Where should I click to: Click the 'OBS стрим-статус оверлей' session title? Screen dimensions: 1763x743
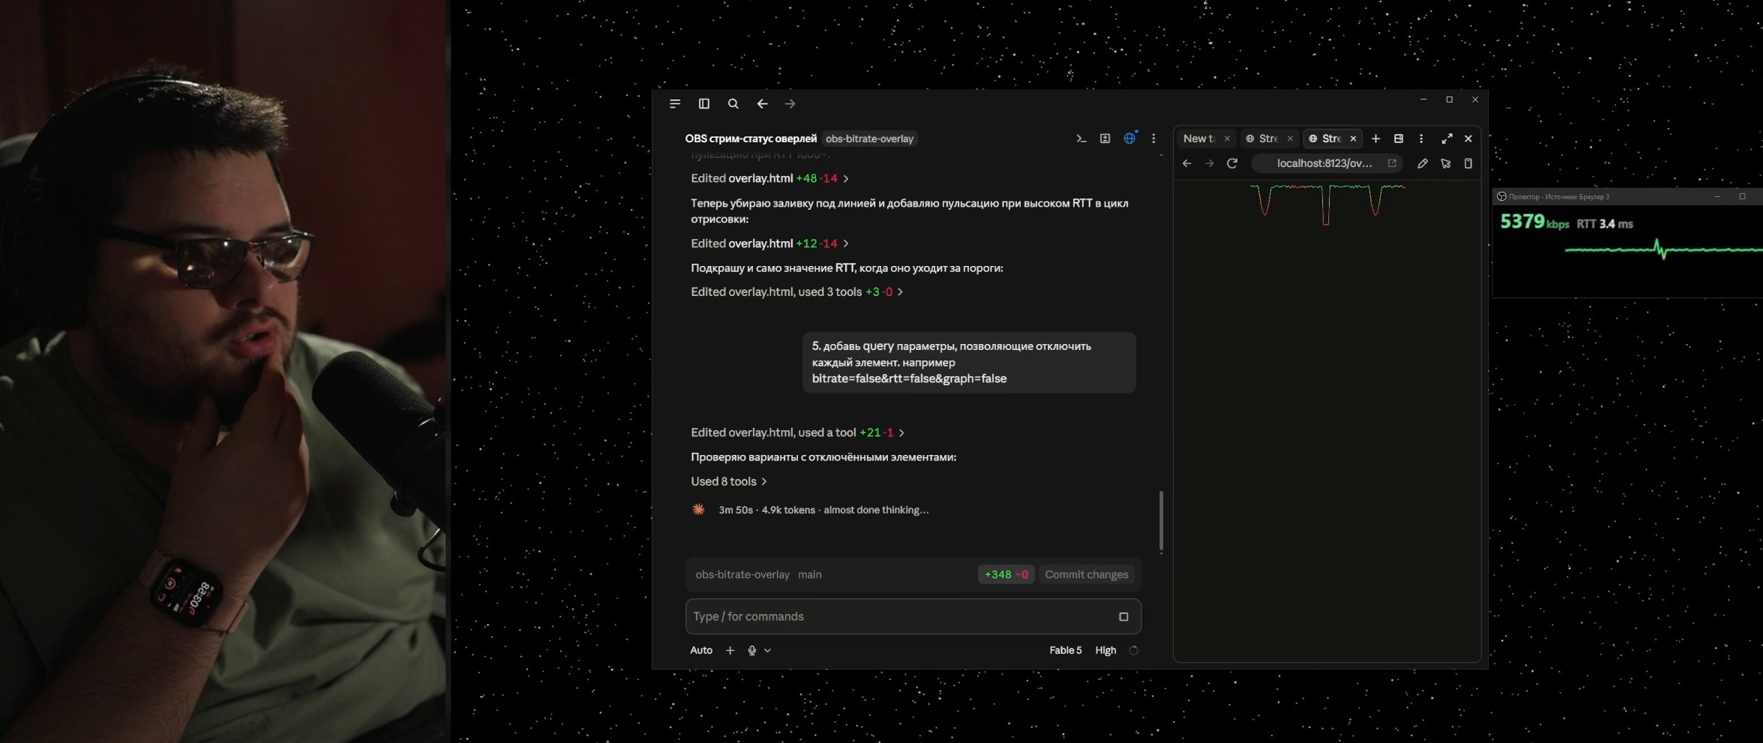pos(750,139)
